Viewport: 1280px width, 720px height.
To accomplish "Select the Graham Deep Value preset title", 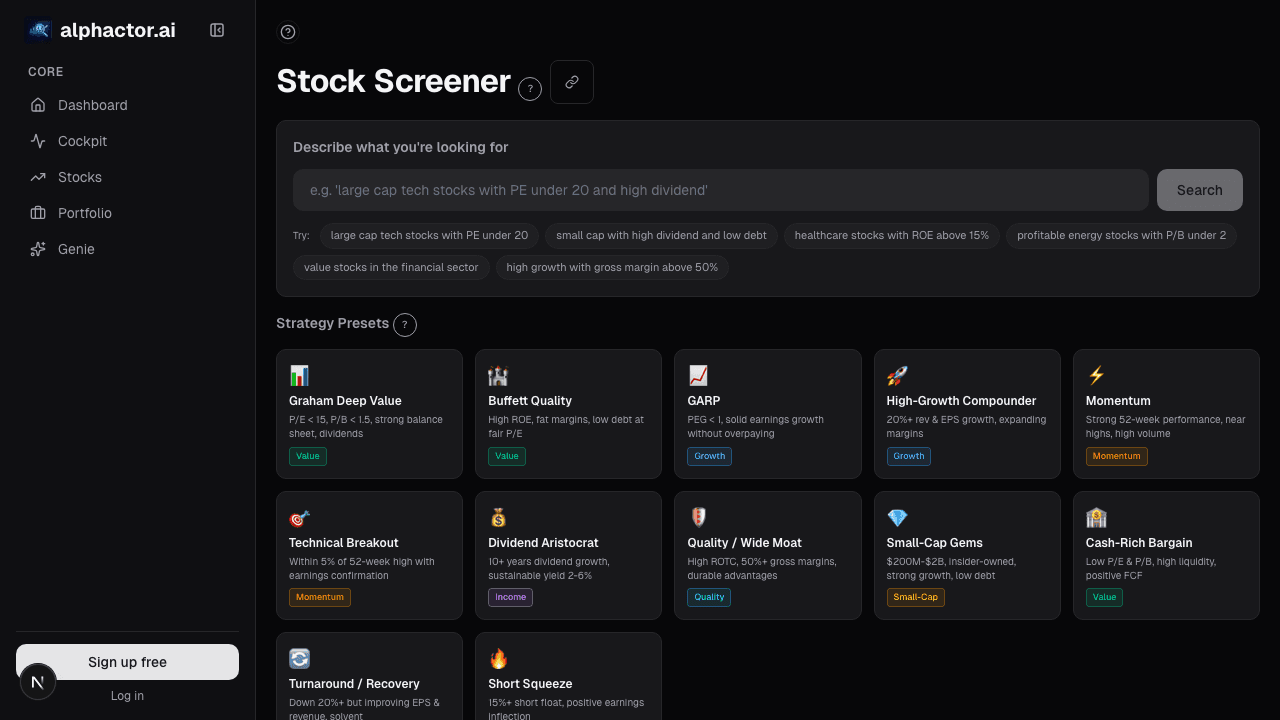I will tap(345, 401).
